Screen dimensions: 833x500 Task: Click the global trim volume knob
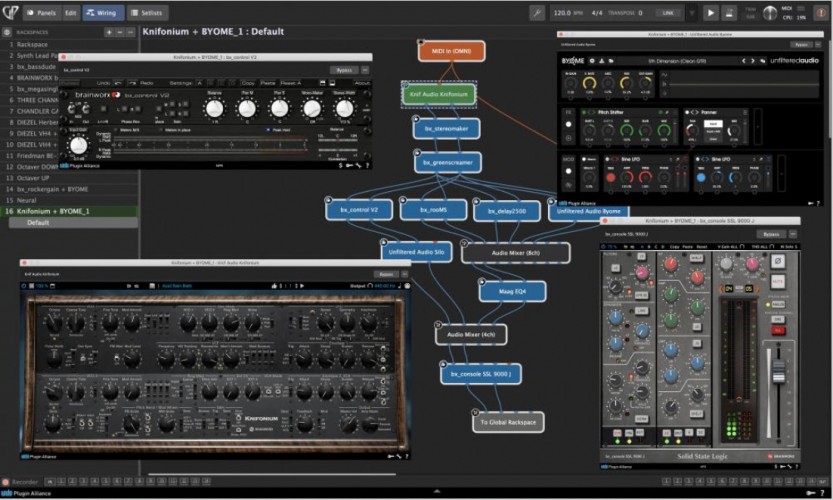pyautogui.click(x=769, y=13)
